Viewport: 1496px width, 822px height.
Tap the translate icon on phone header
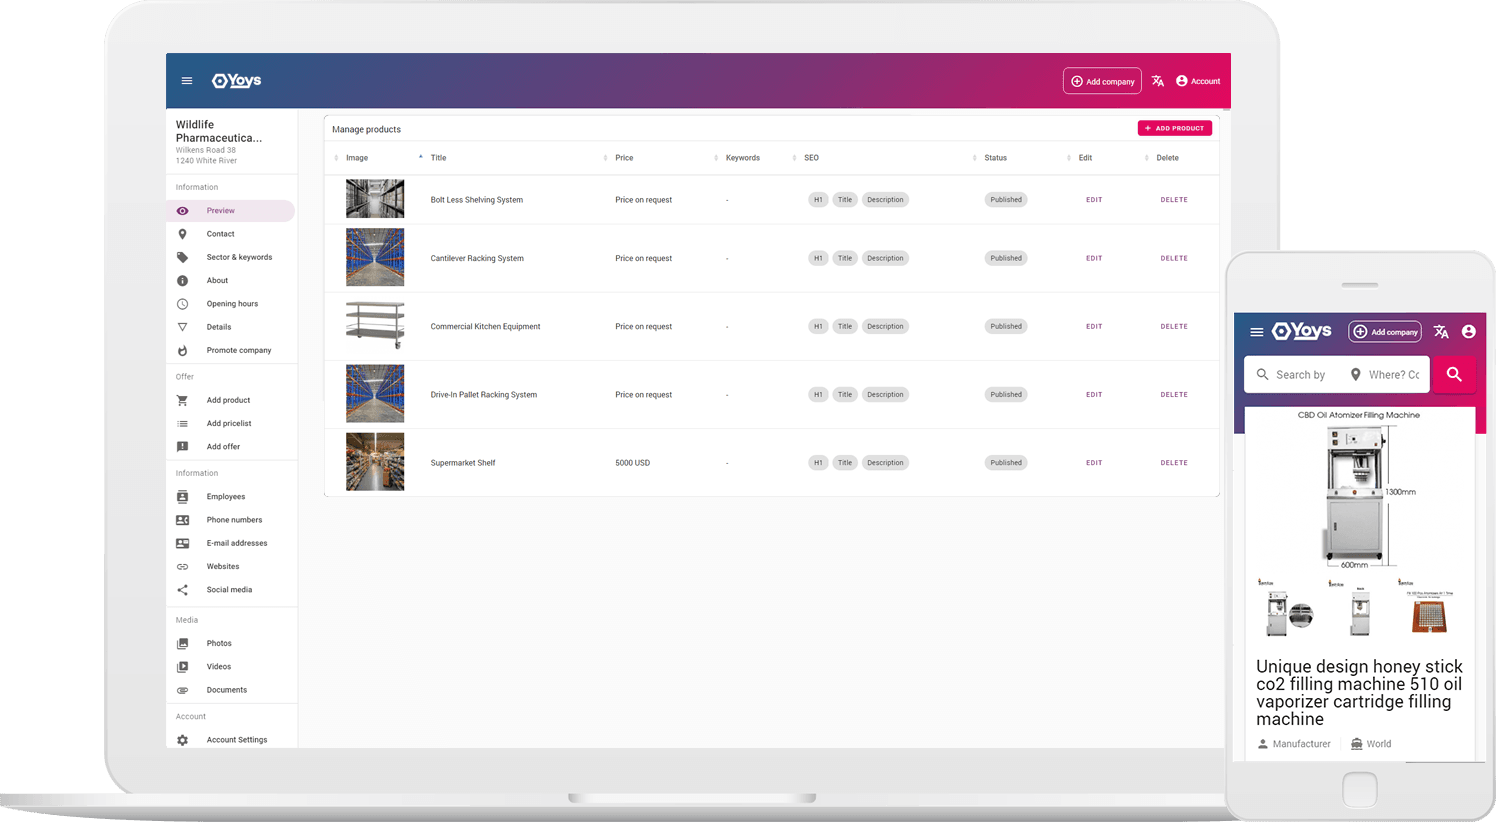point(1440,332)
